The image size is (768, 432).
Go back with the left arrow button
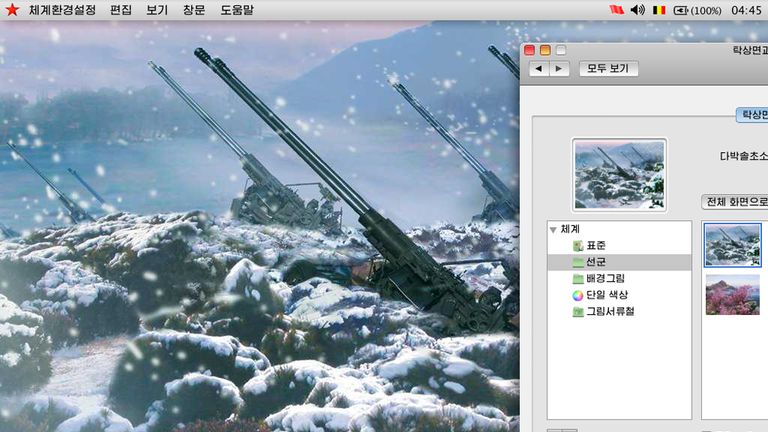tap(539, 69)
